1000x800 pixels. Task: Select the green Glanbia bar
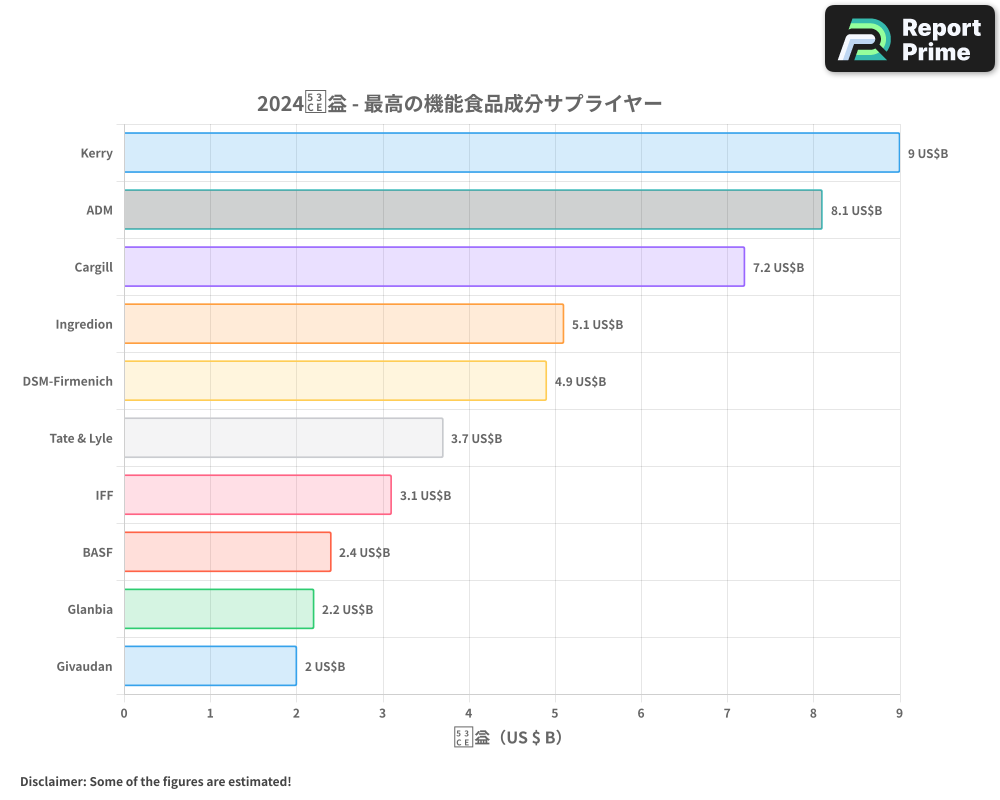tap(218, 609)
